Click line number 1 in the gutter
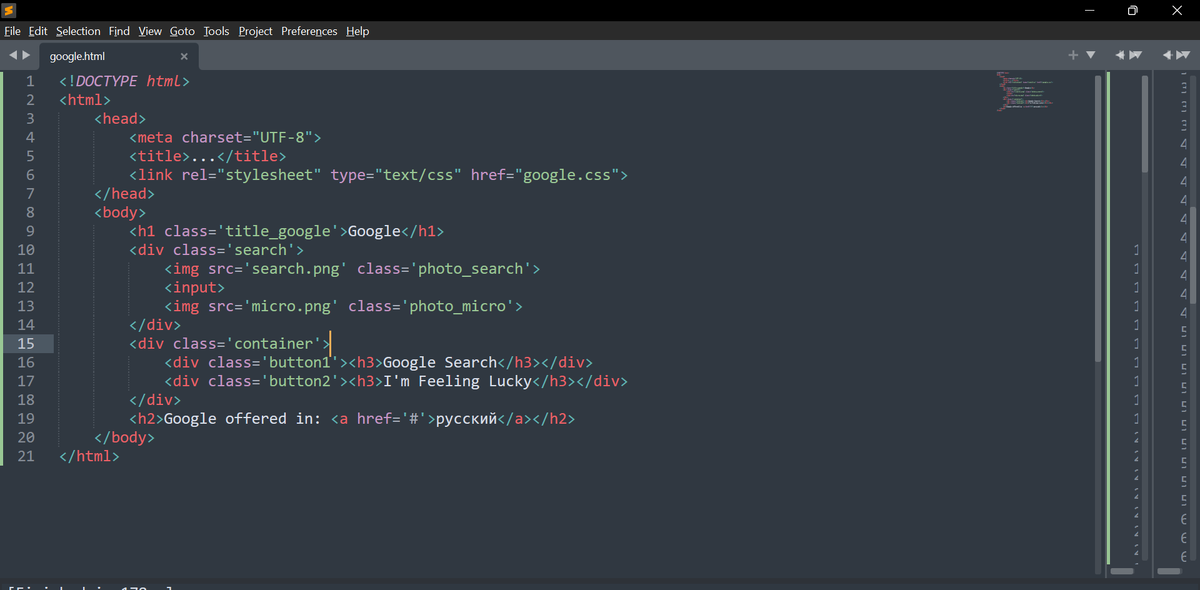The height and width of the screenshot is (590, 1200). [x=29, y=81]
